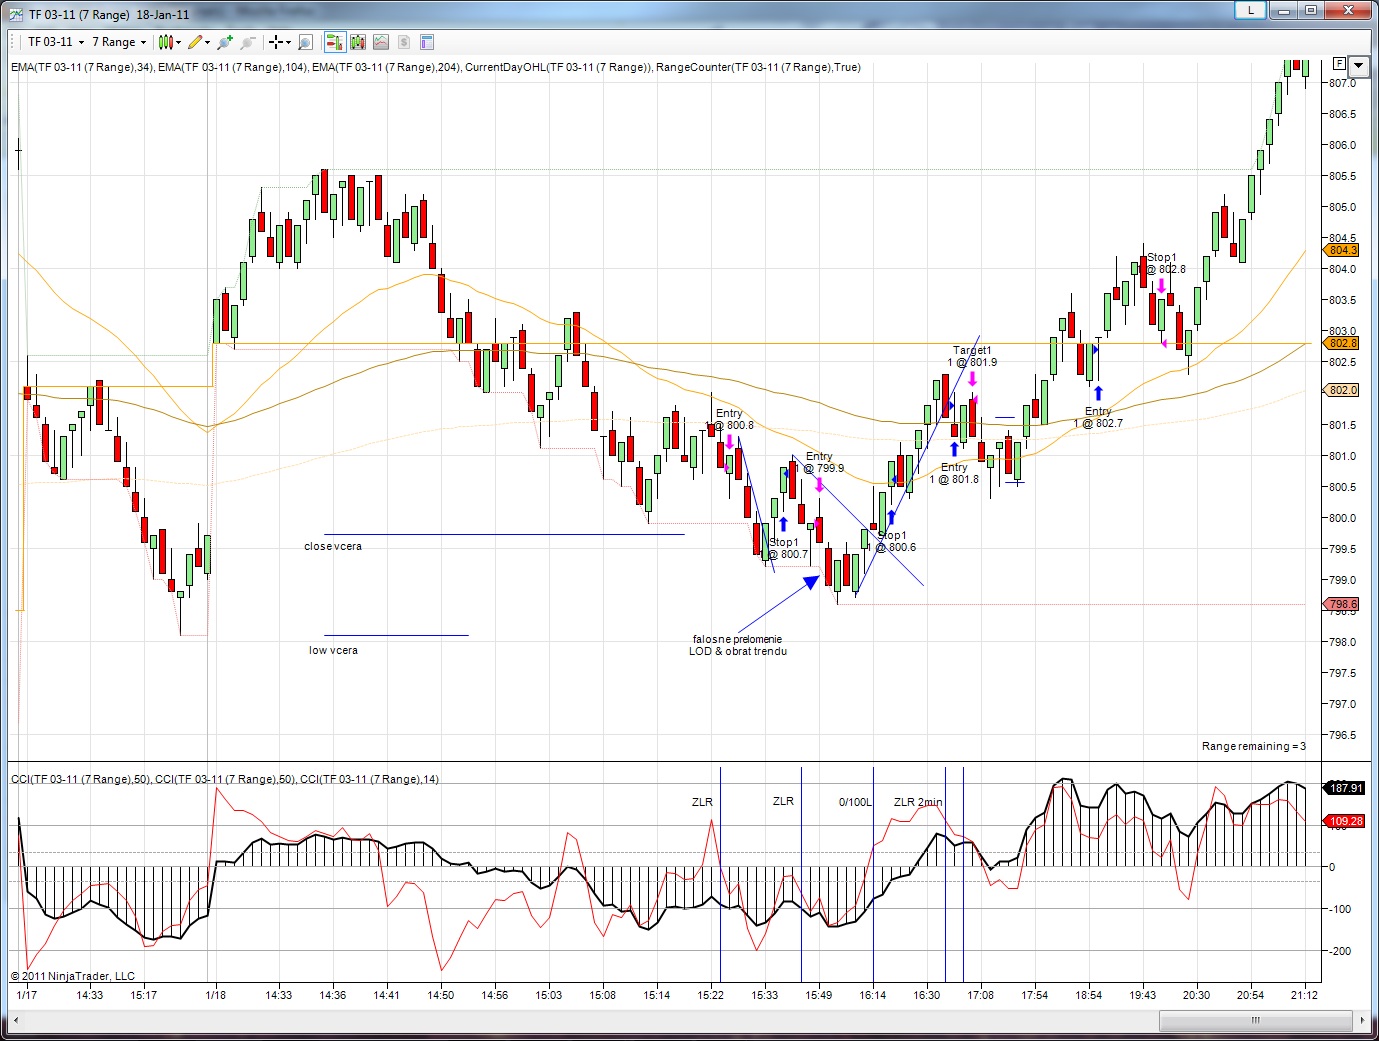1379x1041 pixels.
Task: Click the greyed Zoom Out magnifier icon
Action: 248,42
